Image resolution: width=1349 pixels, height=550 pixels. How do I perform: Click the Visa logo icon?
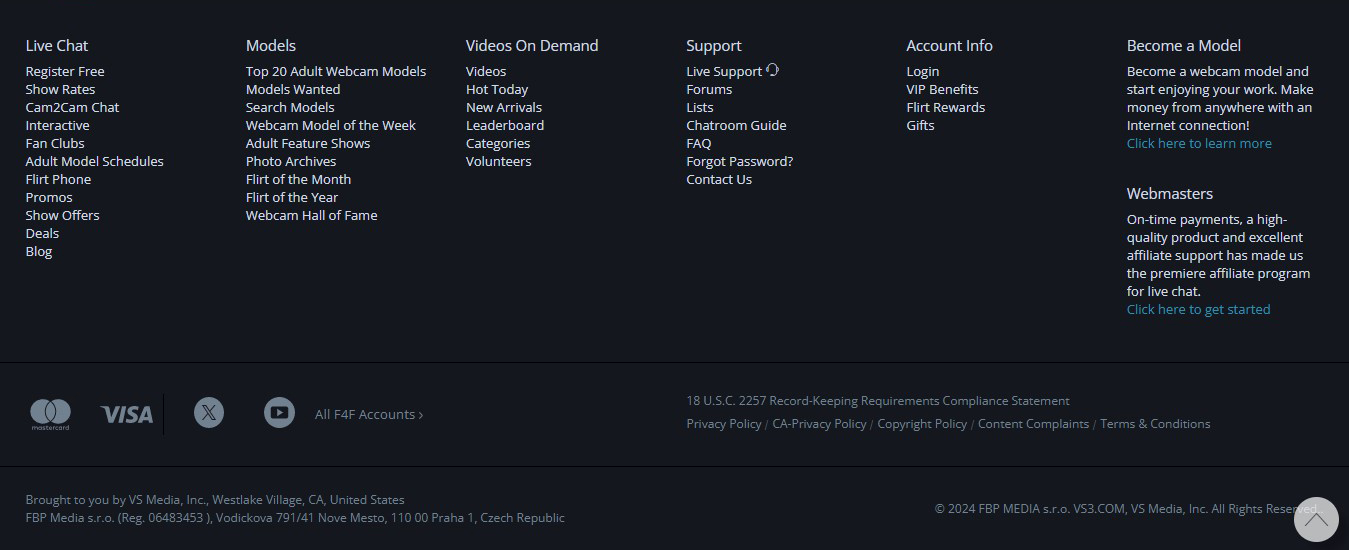(x=127, y=414)
